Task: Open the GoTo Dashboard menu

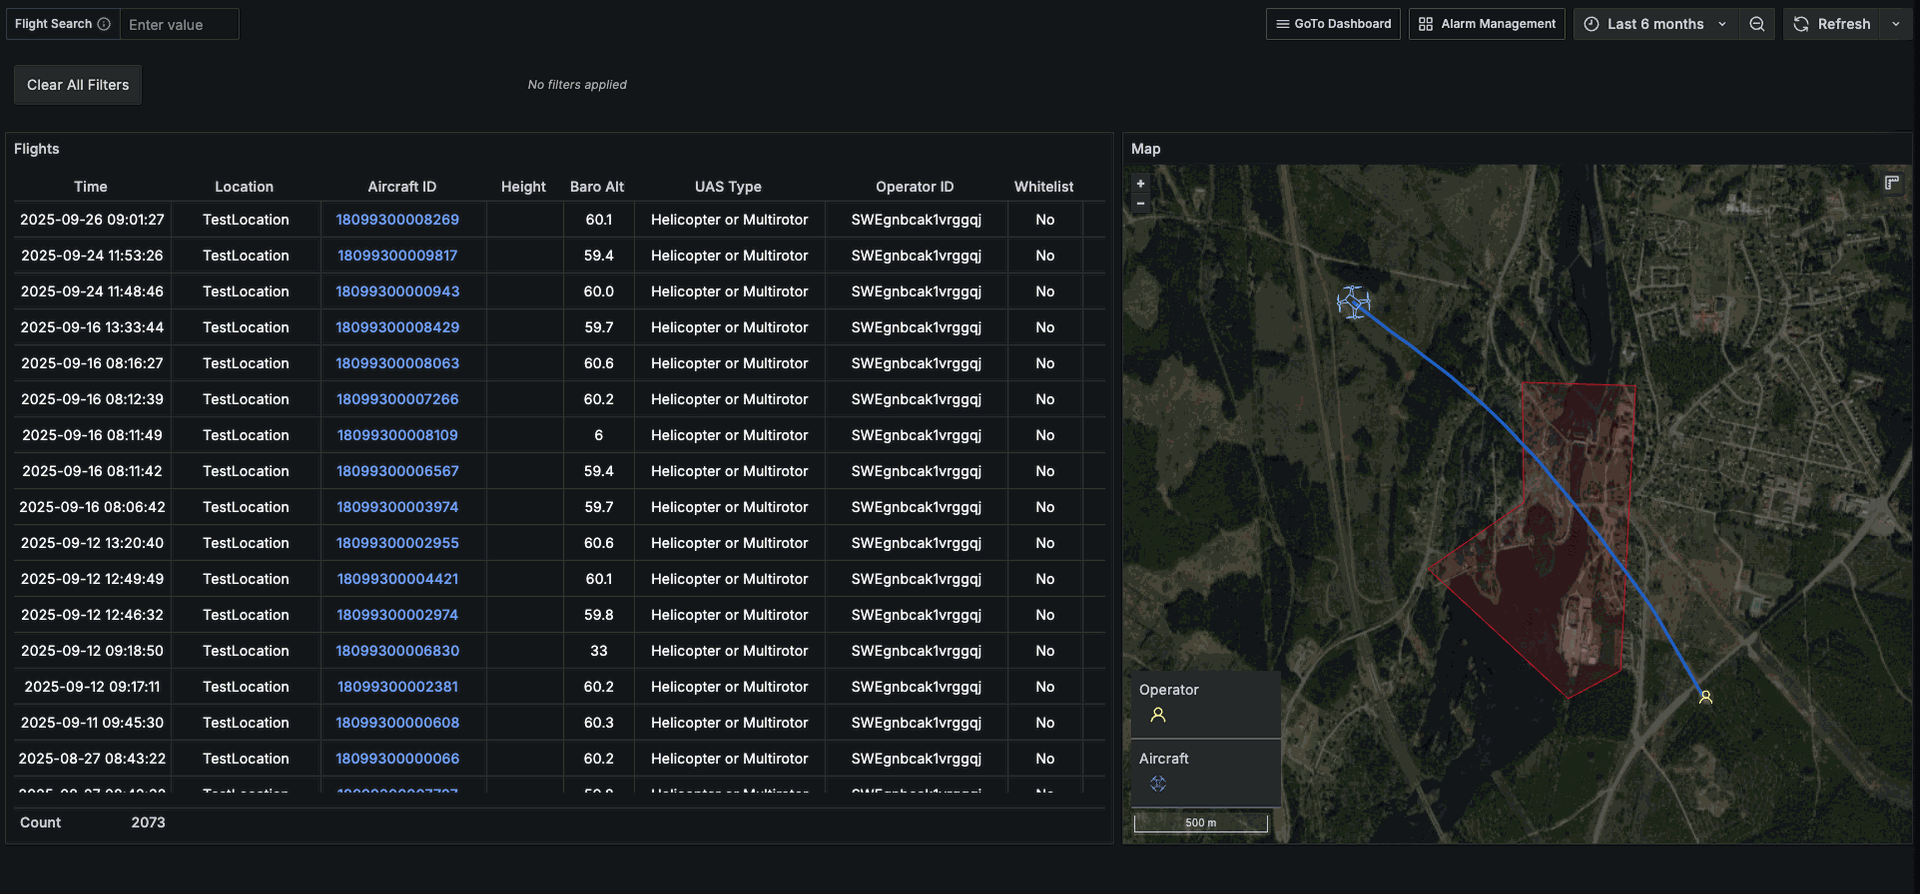Action: (x=1333, y=24)
